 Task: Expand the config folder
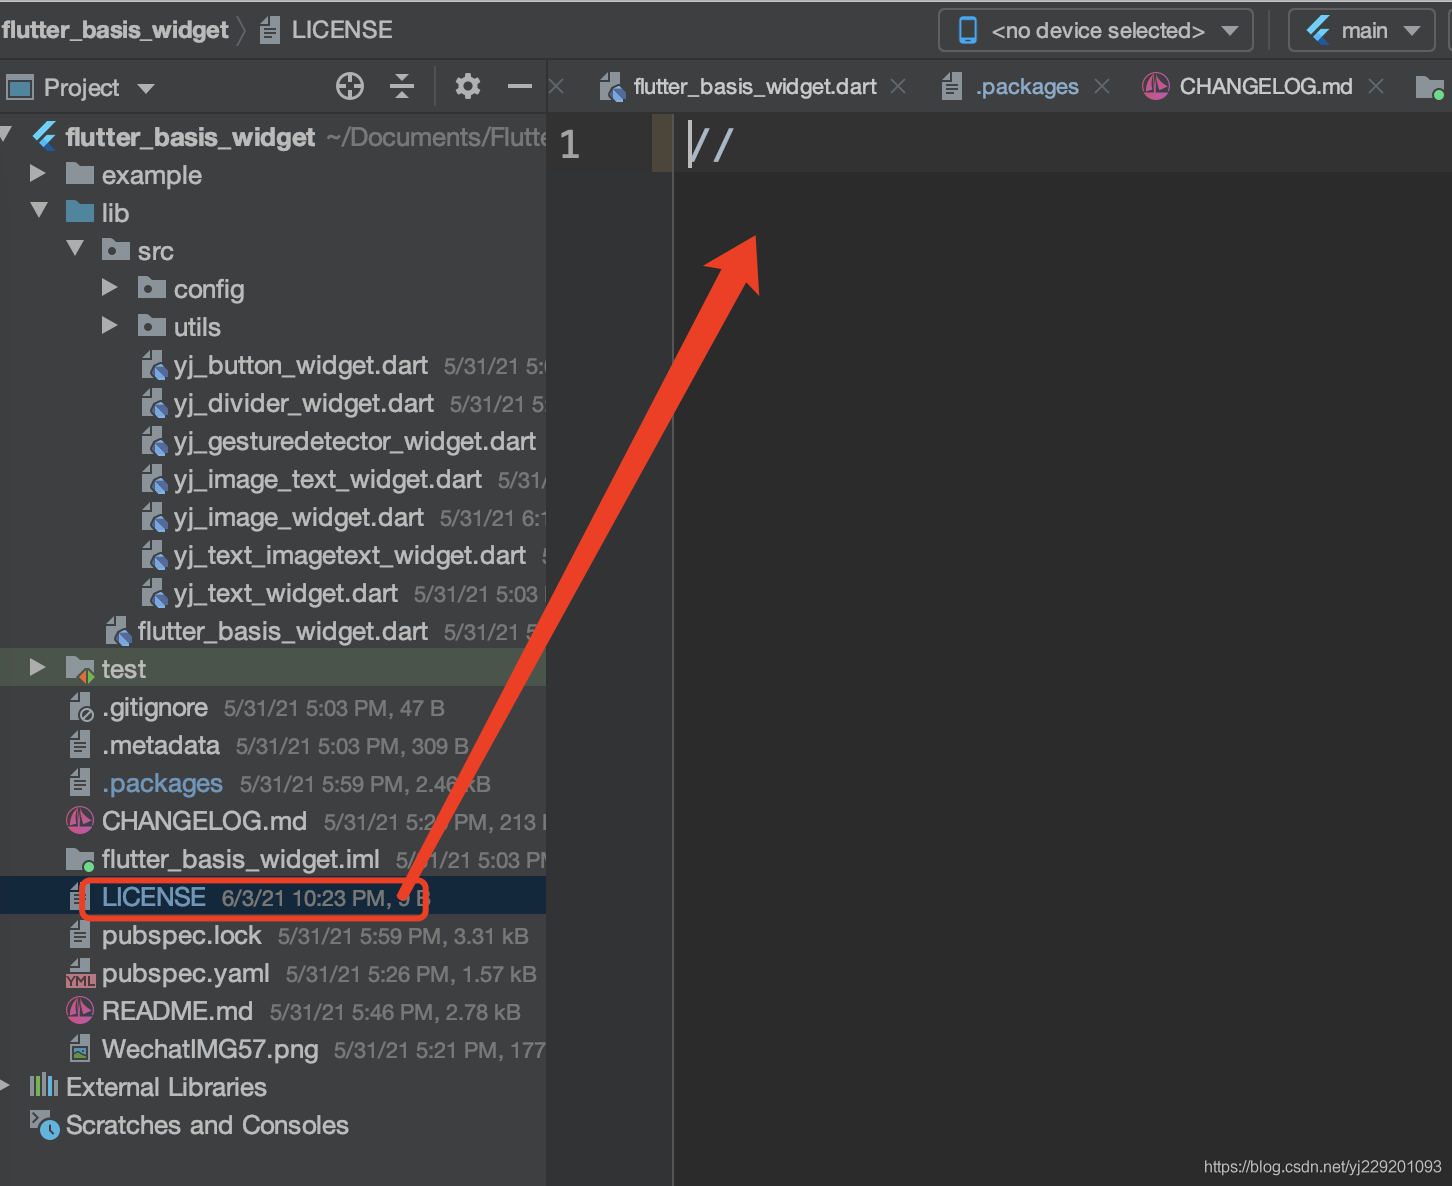[110, 288]
